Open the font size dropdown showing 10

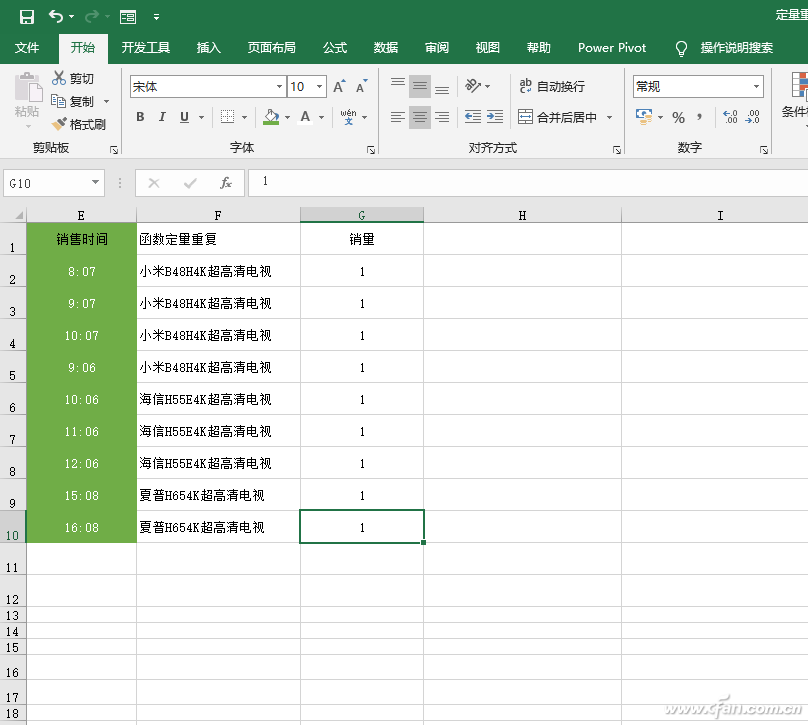tap(319, 87)
